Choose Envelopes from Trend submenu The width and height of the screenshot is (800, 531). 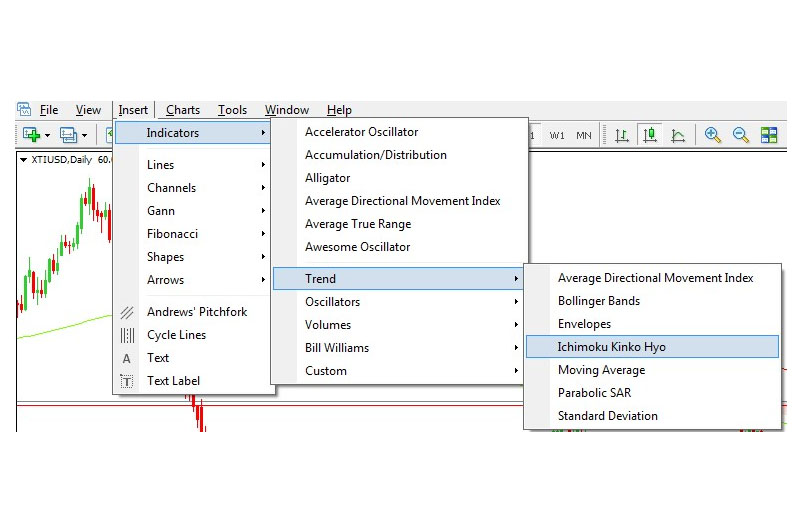pos(652,324)
